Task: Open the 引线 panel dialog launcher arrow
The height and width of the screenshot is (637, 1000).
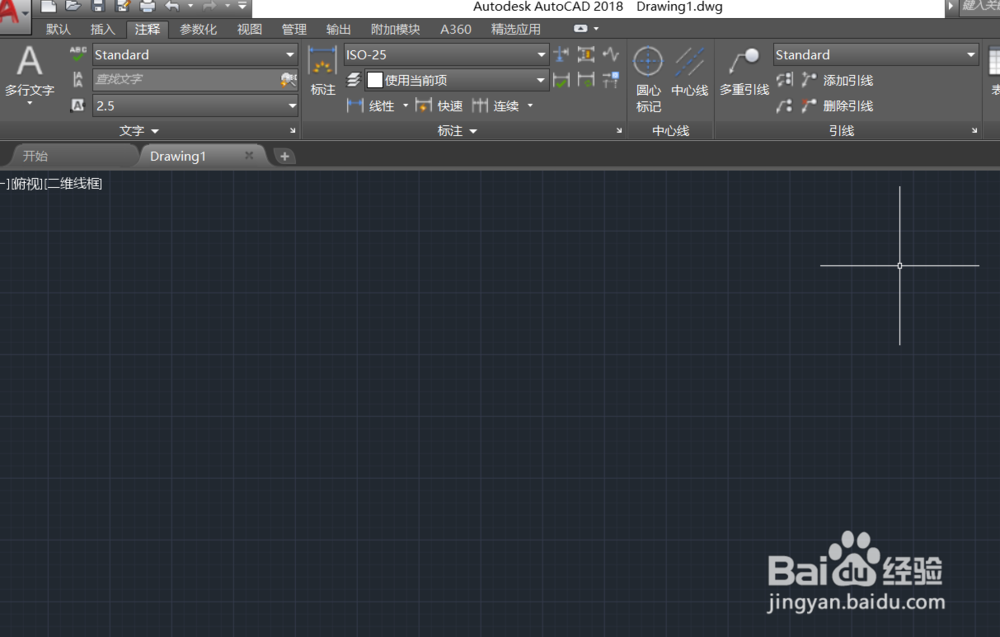Action: 974,131
